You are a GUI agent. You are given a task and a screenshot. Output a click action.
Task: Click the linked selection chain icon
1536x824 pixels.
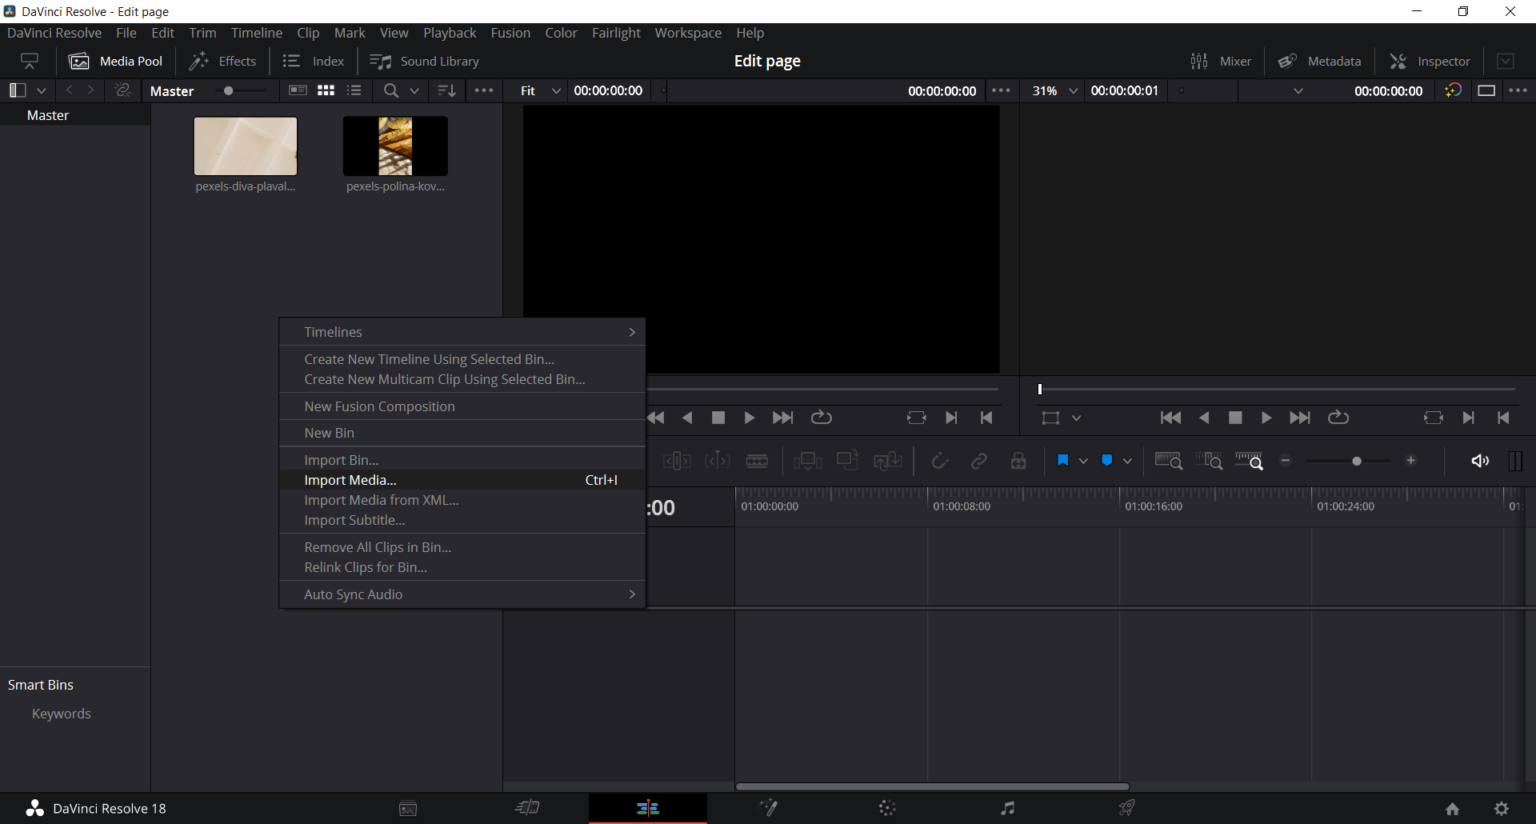click(979, 460)
